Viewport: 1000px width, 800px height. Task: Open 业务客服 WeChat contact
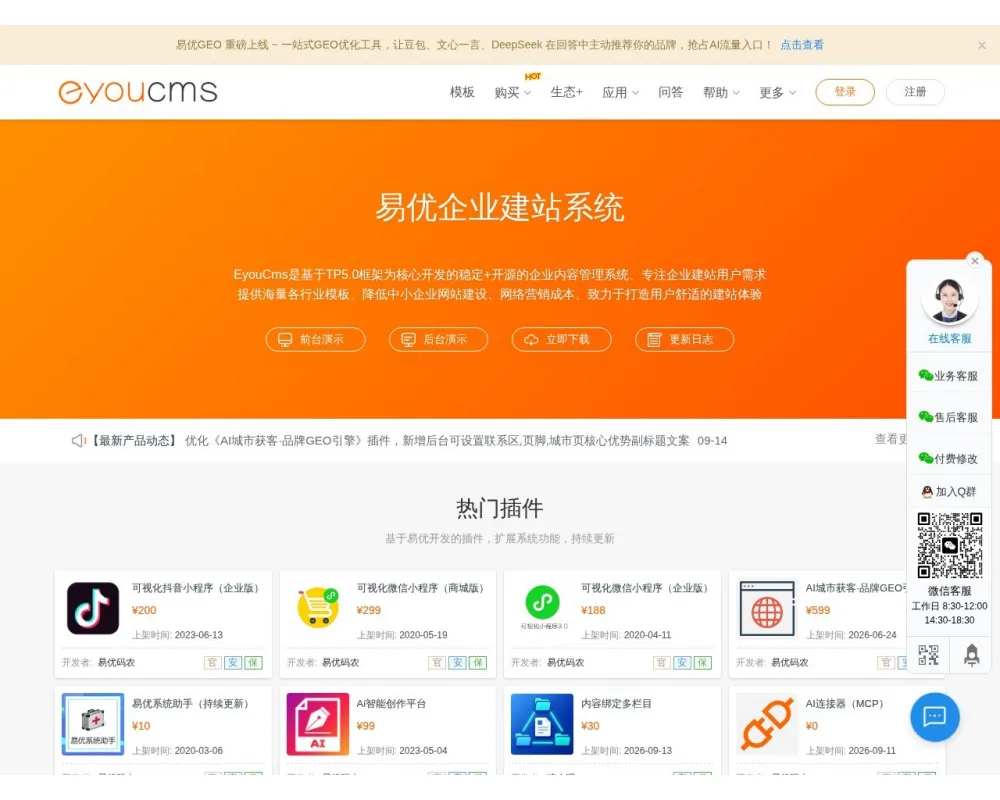(948, 376)
